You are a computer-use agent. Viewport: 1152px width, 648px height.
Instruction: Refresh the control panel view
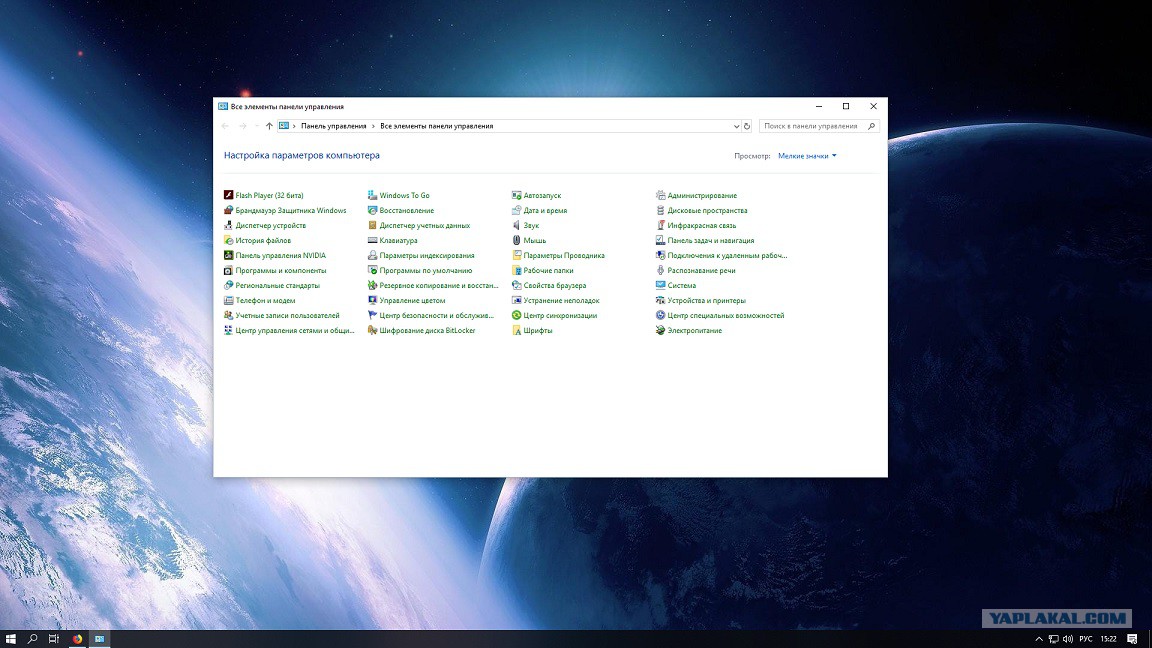[x=747, y=126]
